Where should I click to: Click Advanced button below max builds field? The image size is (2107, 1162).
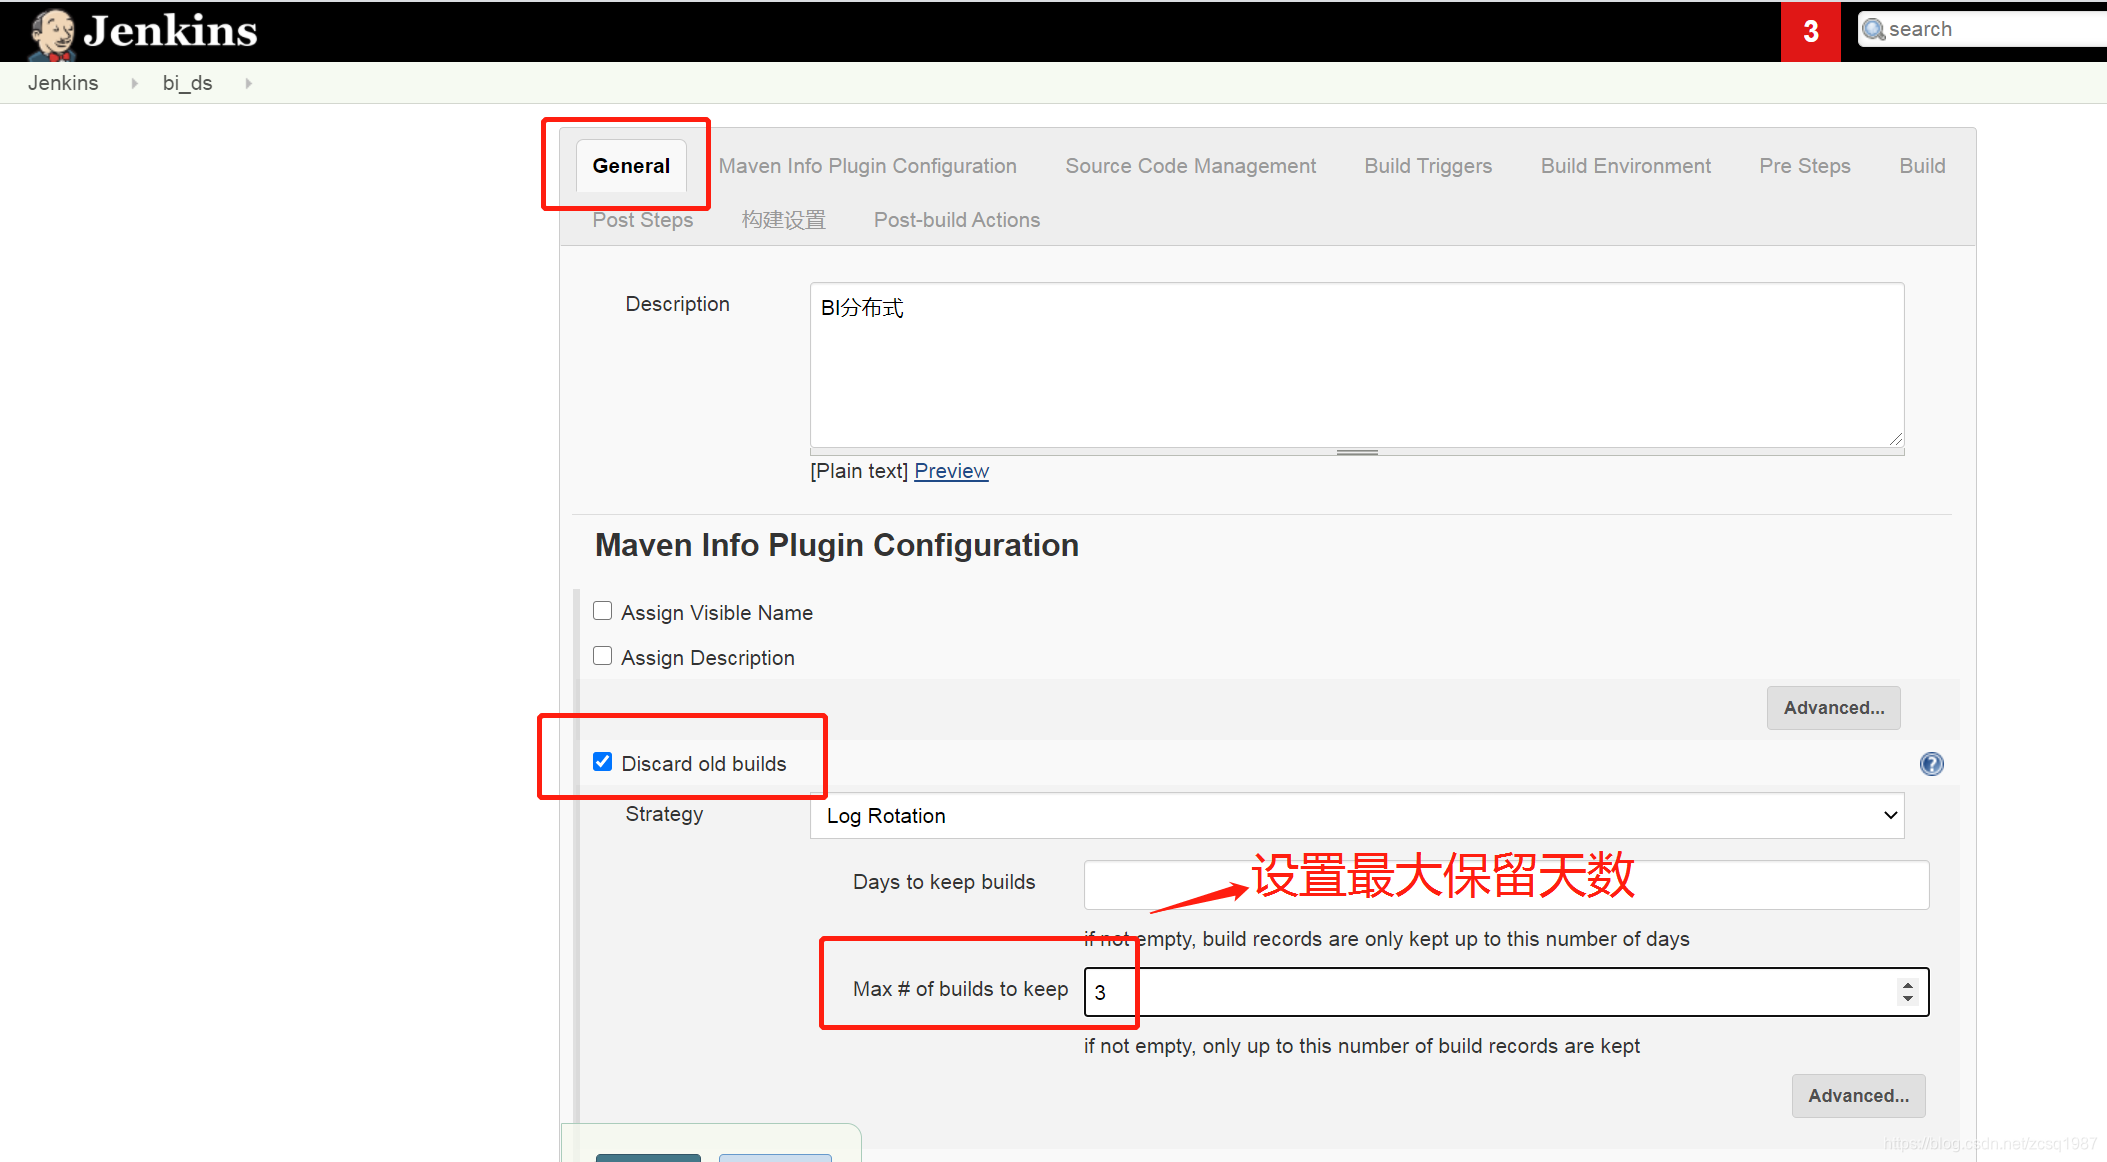click(1858, 1096)
